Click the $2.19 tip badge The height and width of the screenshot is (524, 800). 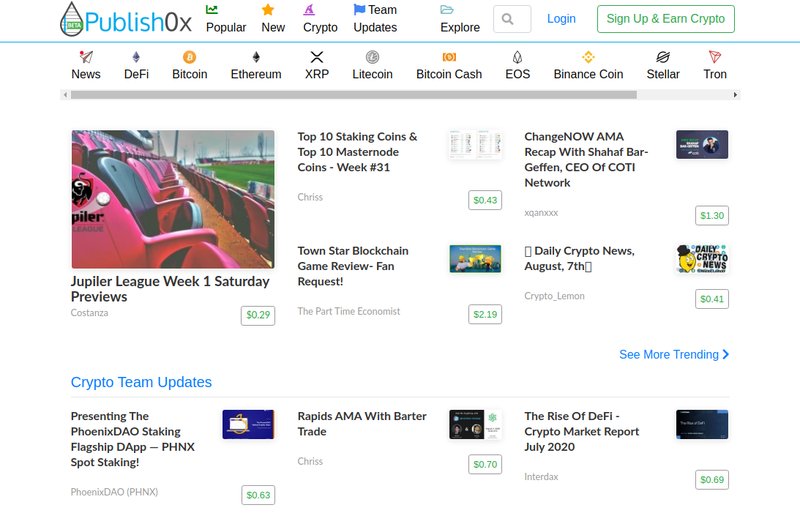485,315
